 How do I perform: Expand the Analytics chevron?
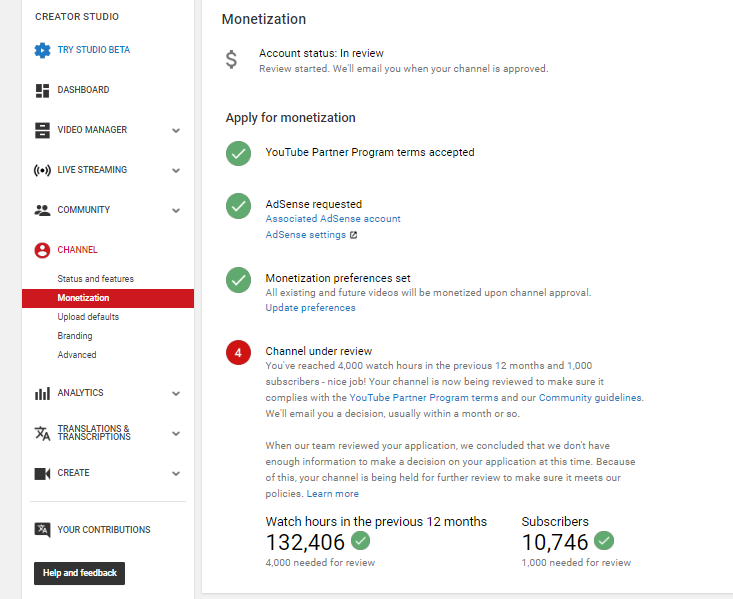click(x=176, y=394)
